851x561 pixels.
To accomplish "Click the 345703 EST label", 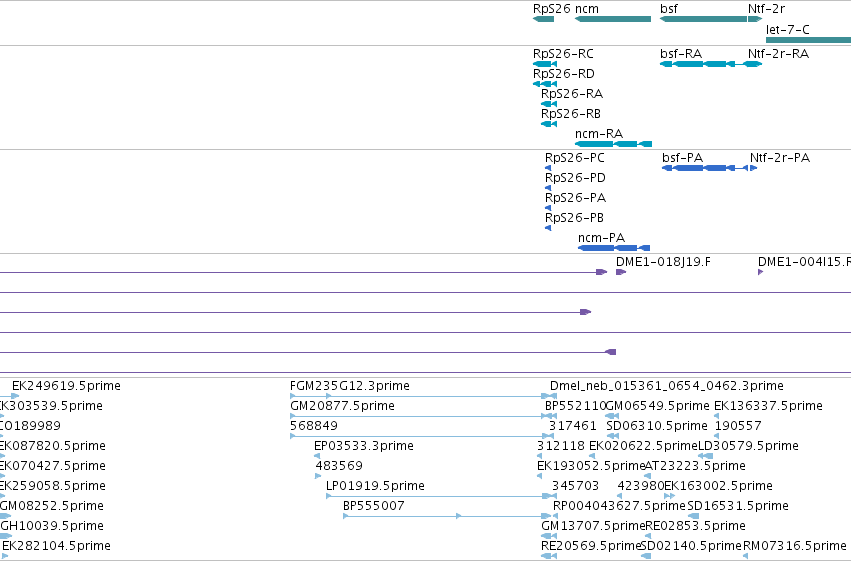I will tap(575, 486).
